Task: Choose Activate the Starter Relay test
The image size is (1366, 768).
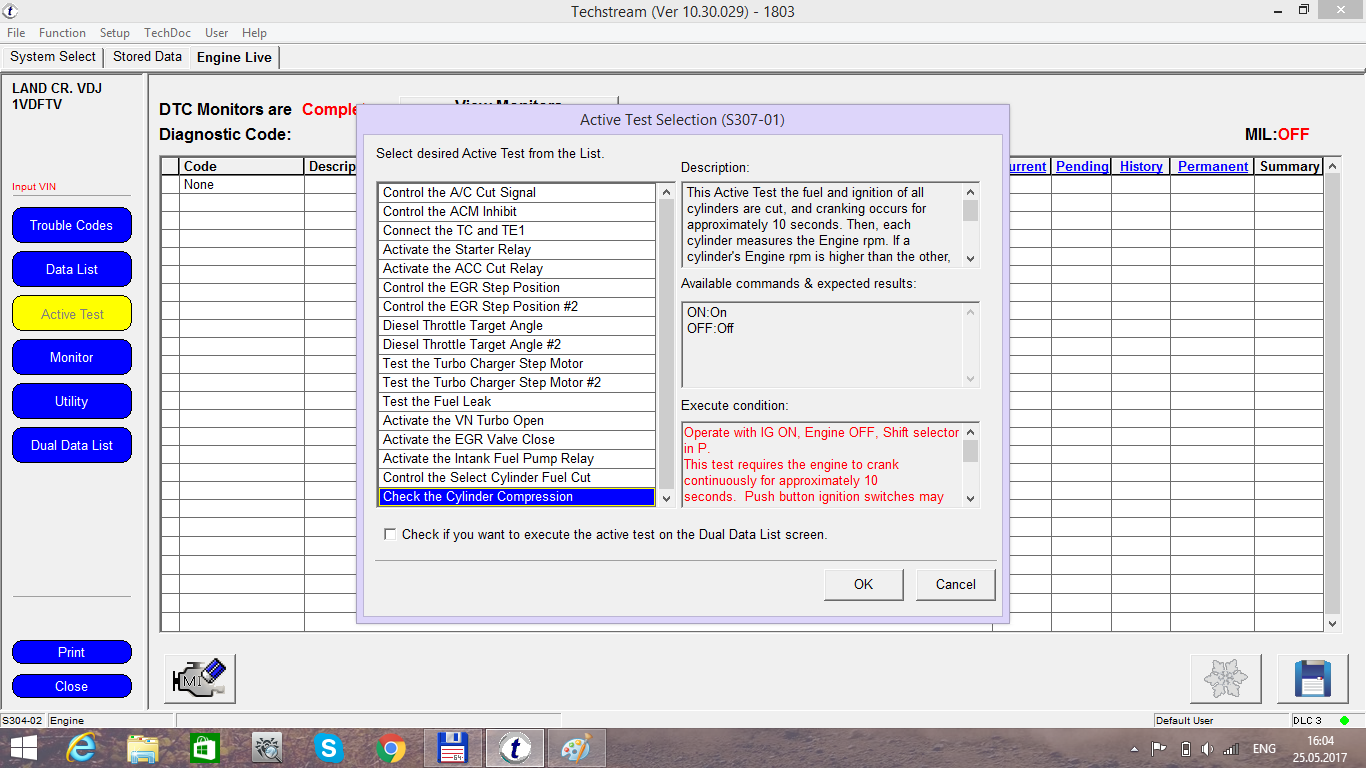Action: 457,249
